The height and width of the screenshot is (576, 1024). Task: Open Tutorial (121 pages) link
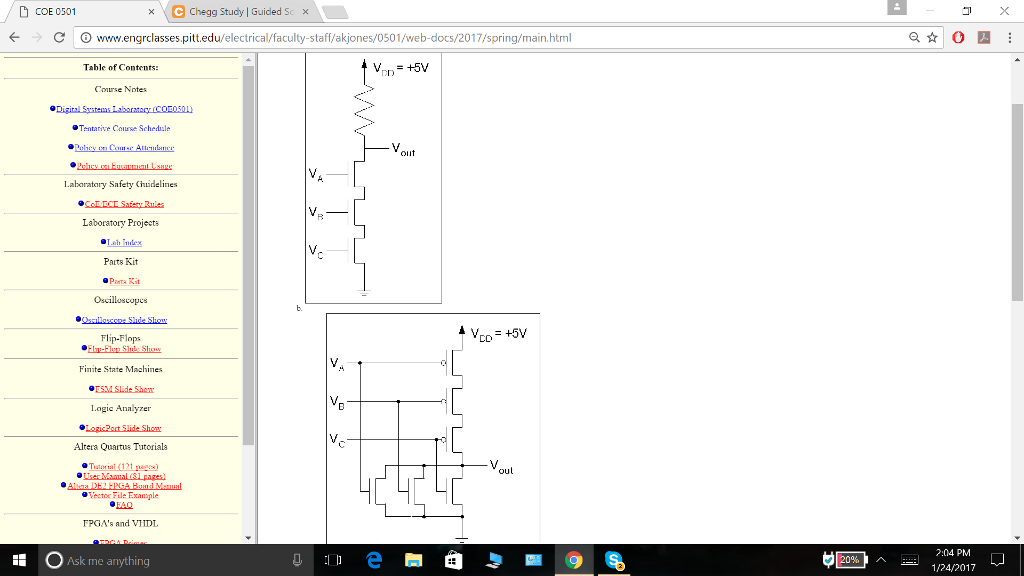click(x=123, y=467)
